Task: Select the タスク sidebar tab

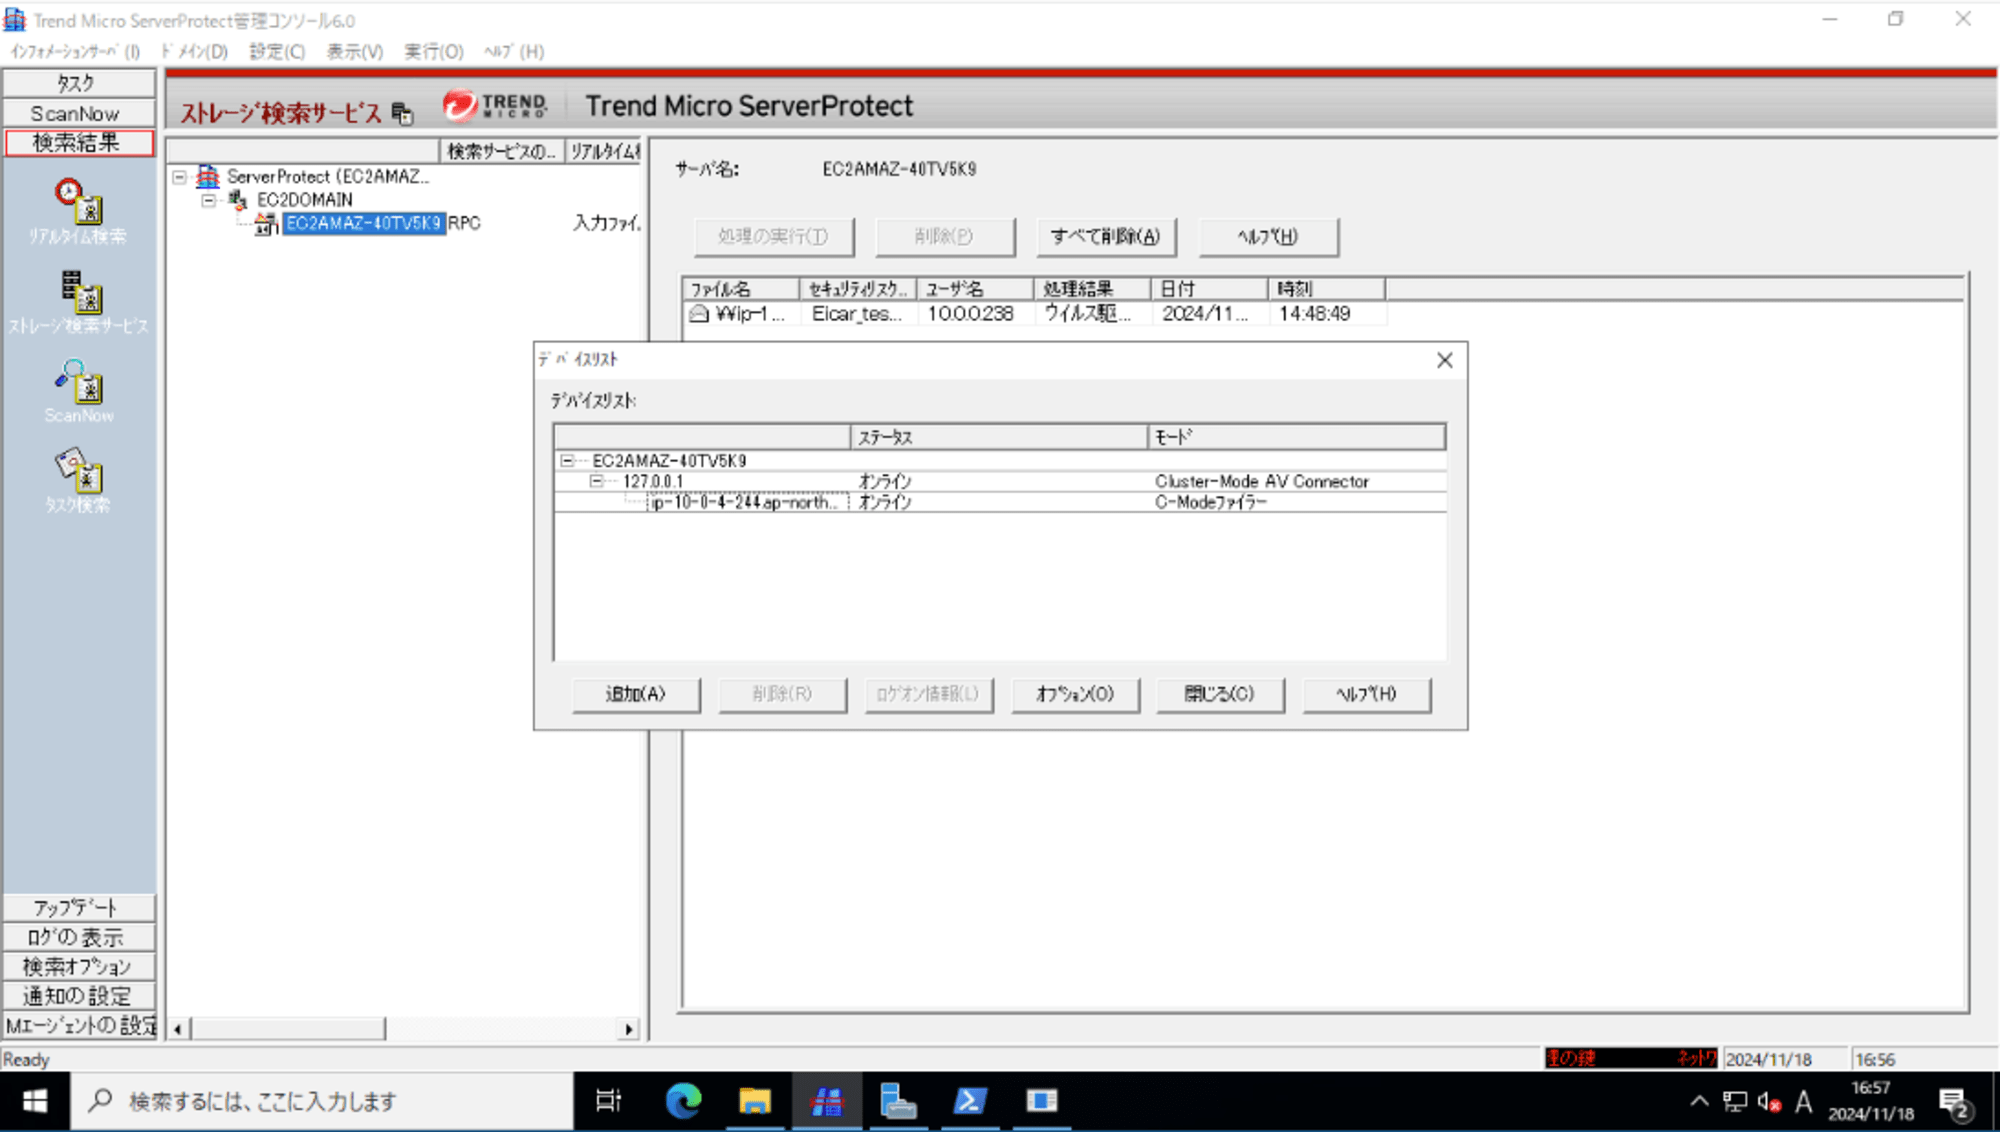Action: click(x=78, y=83)
